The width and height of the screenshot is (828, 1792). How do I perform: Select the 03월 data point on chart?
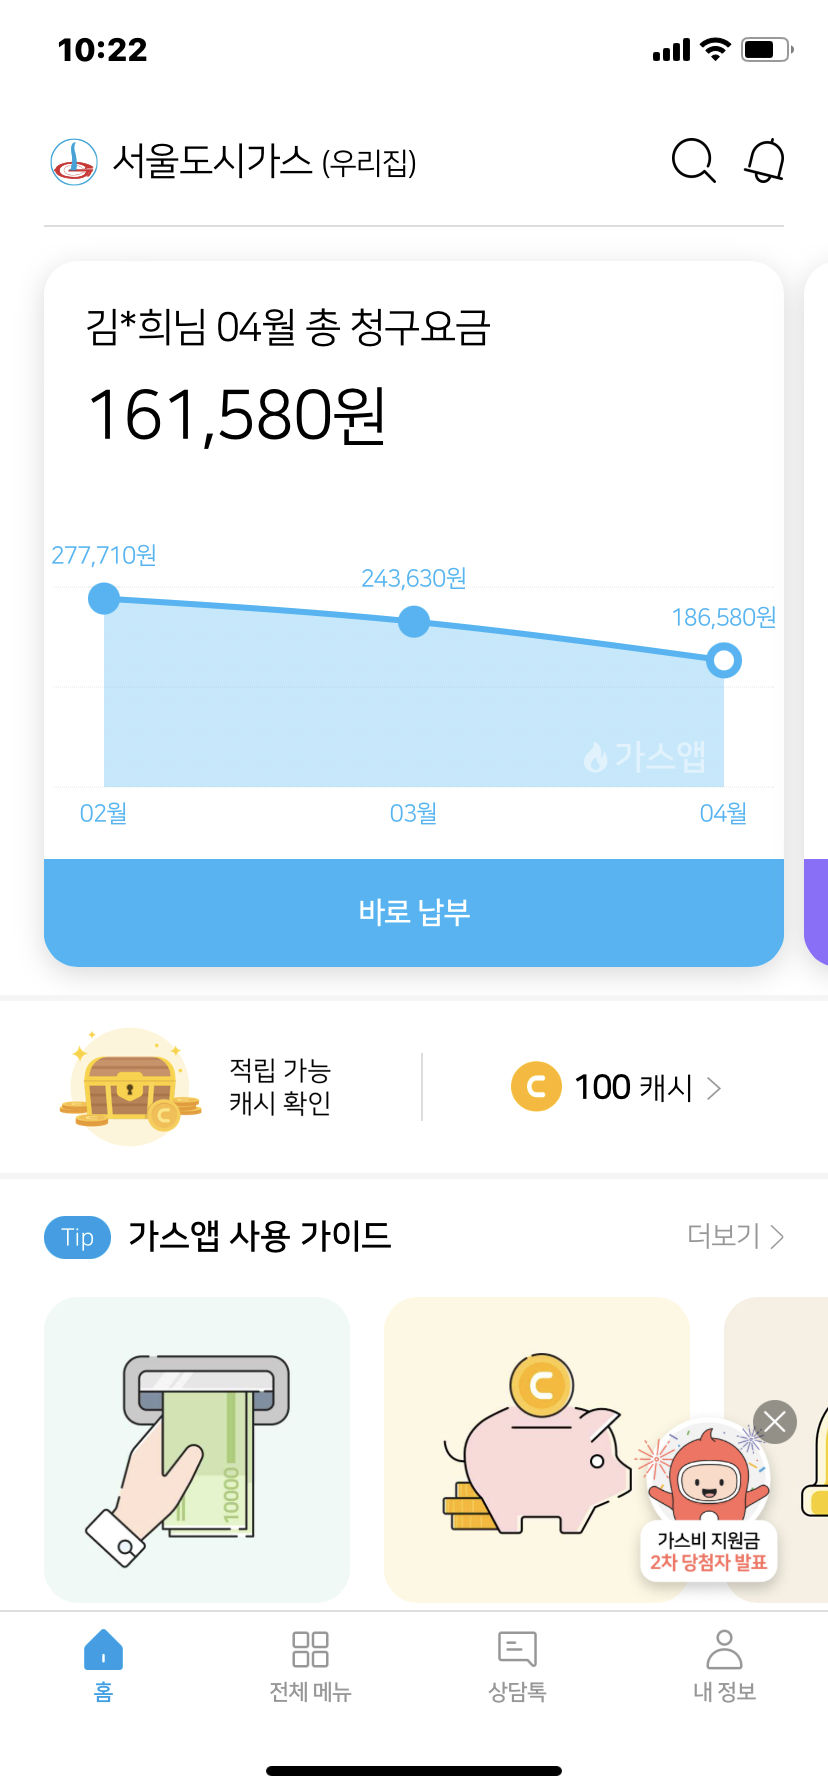[x=414, y=622]
